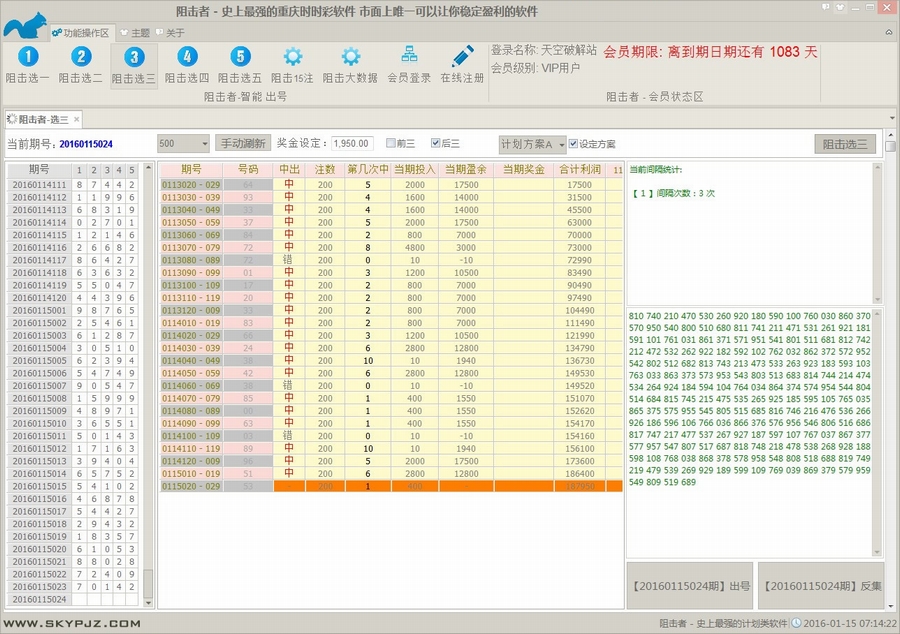Viewport: 900px width, 634px height.
Task: Close the 阻击者-选三 document tab
Action: click(77, 119)
